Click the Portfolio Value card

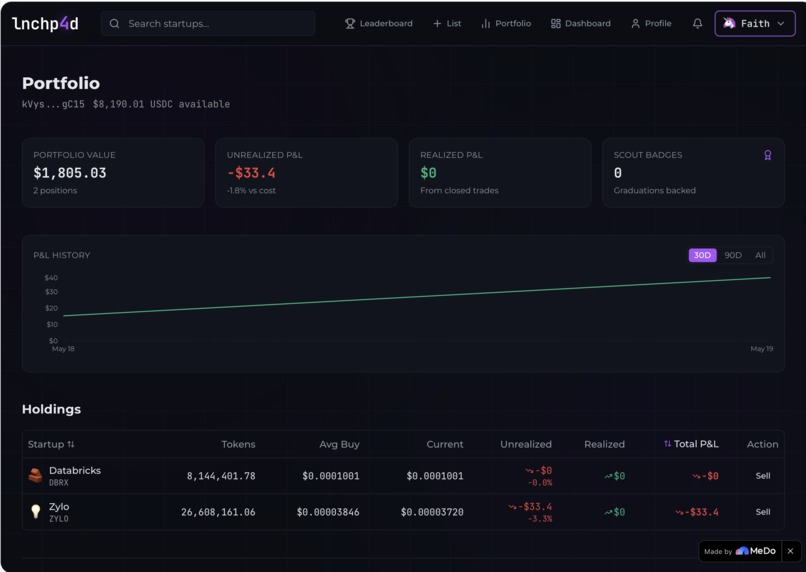coord(113,173)
